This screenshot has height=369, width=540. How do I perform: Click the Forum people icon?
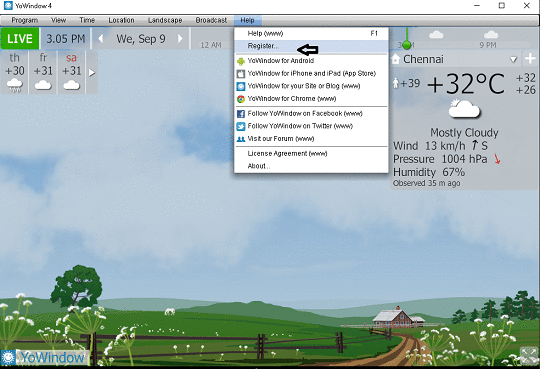click(241, 139)
